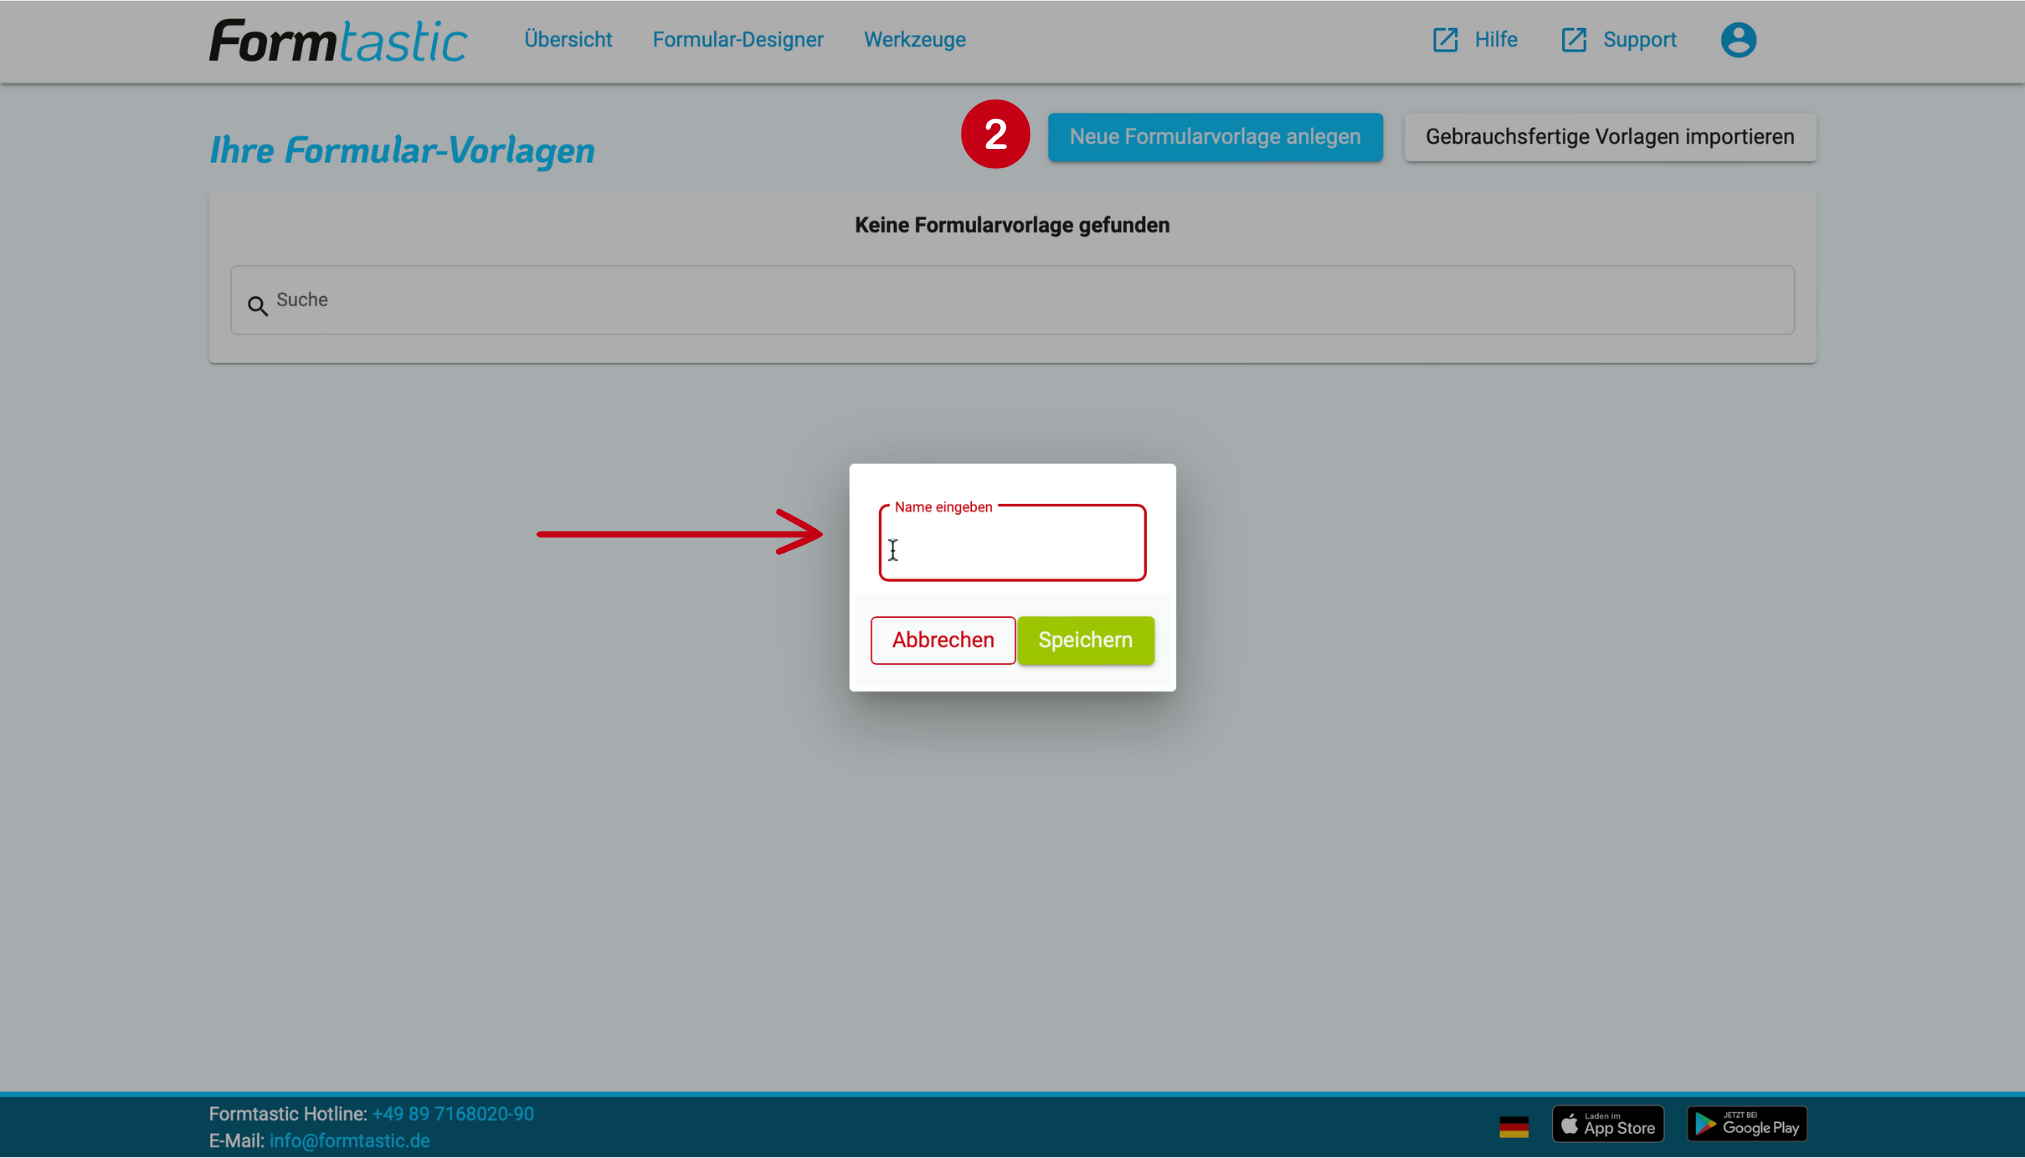2025x1158 pixels.
Task: Open the Google Play badge
Action: pyautogui.click(x=1747, y=1124)
